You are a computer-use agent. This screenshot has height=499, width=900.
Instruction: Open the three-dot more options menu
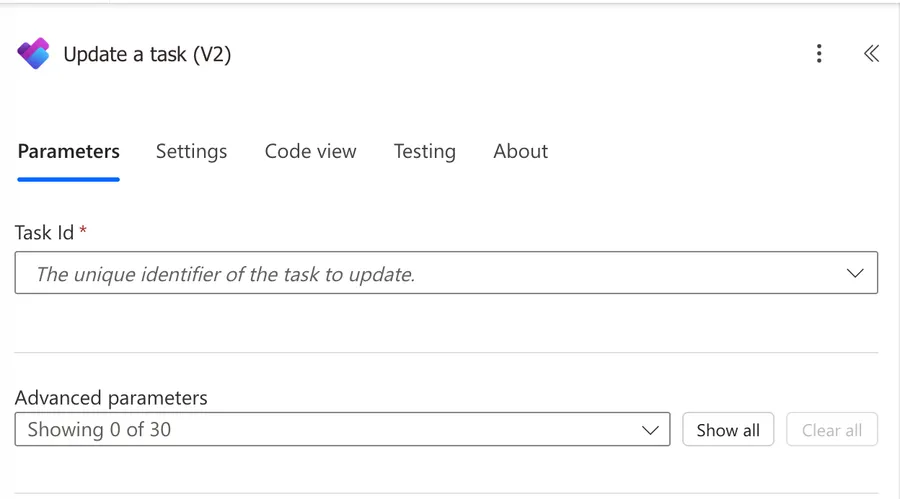[x=819, y=53]
